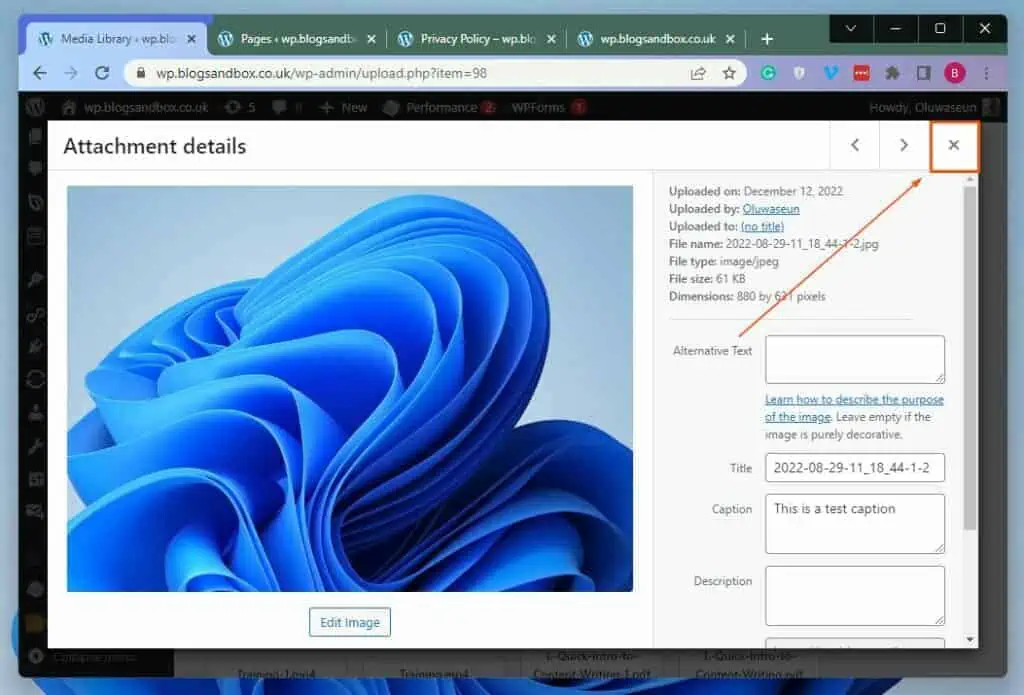Image resolution: width=1024 pixels, height=695 pixels.
Task: Click the Title input field
Action: 854,468
